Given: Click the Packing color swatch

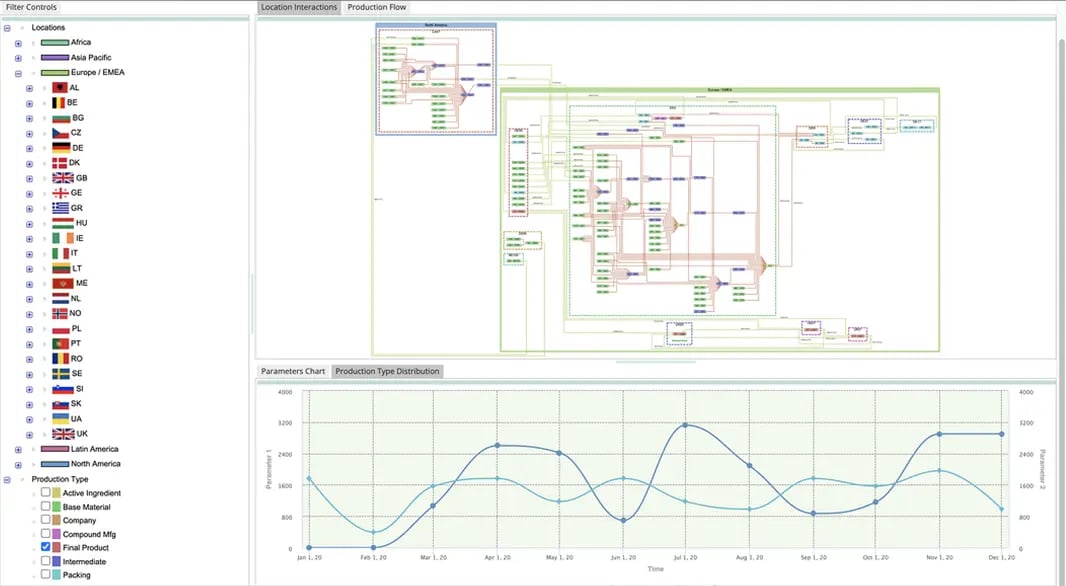Looking at the screenshot, I should 55,575.
